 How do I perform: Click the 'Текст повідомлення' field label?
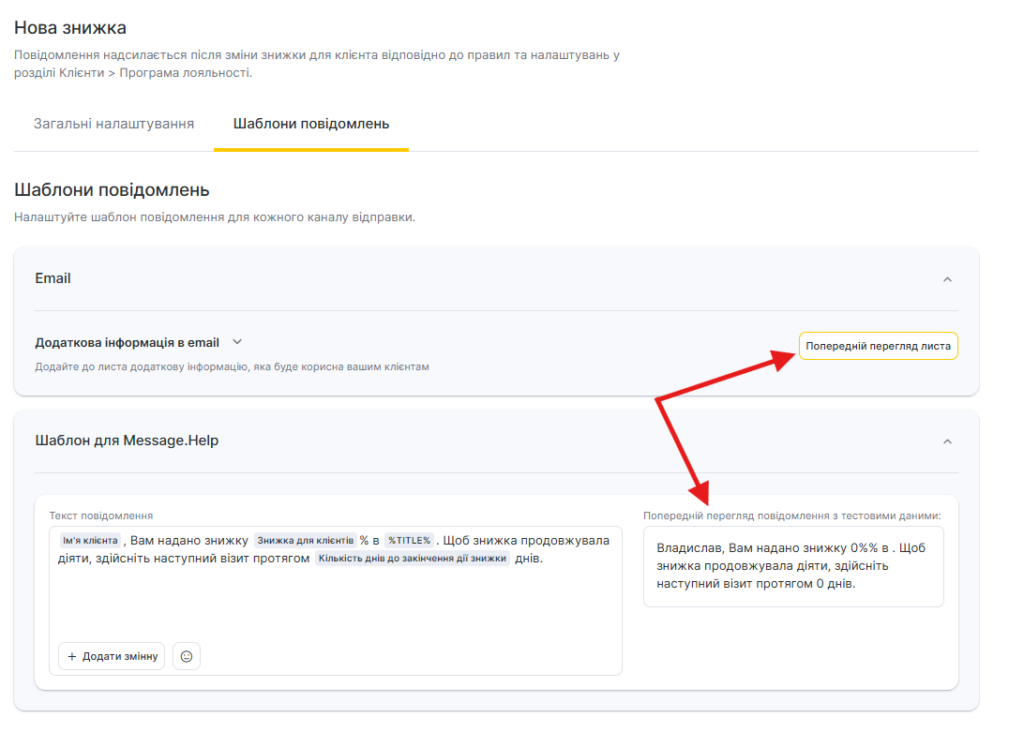[101, 515]
